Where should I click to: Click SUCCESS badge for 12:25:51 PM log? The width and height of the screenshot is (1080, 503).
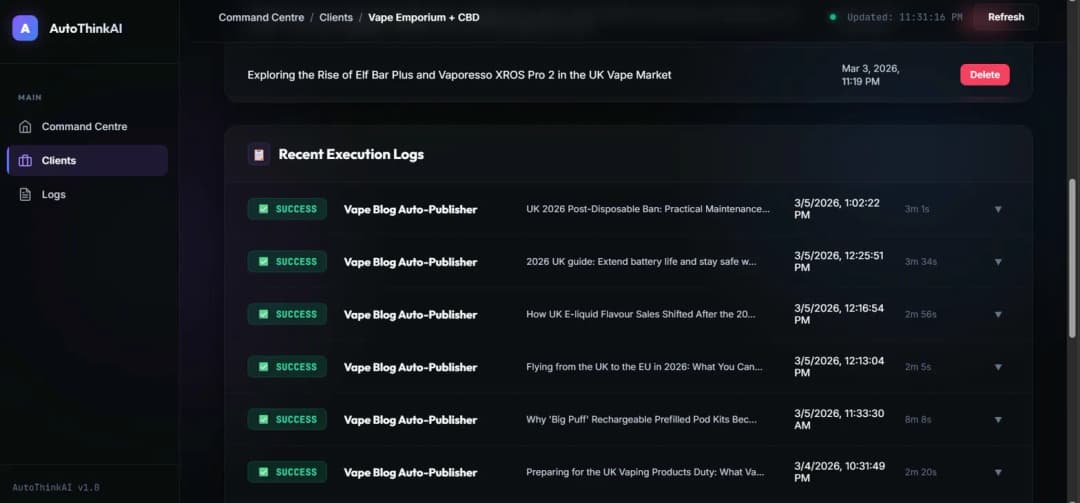(287, 262)
